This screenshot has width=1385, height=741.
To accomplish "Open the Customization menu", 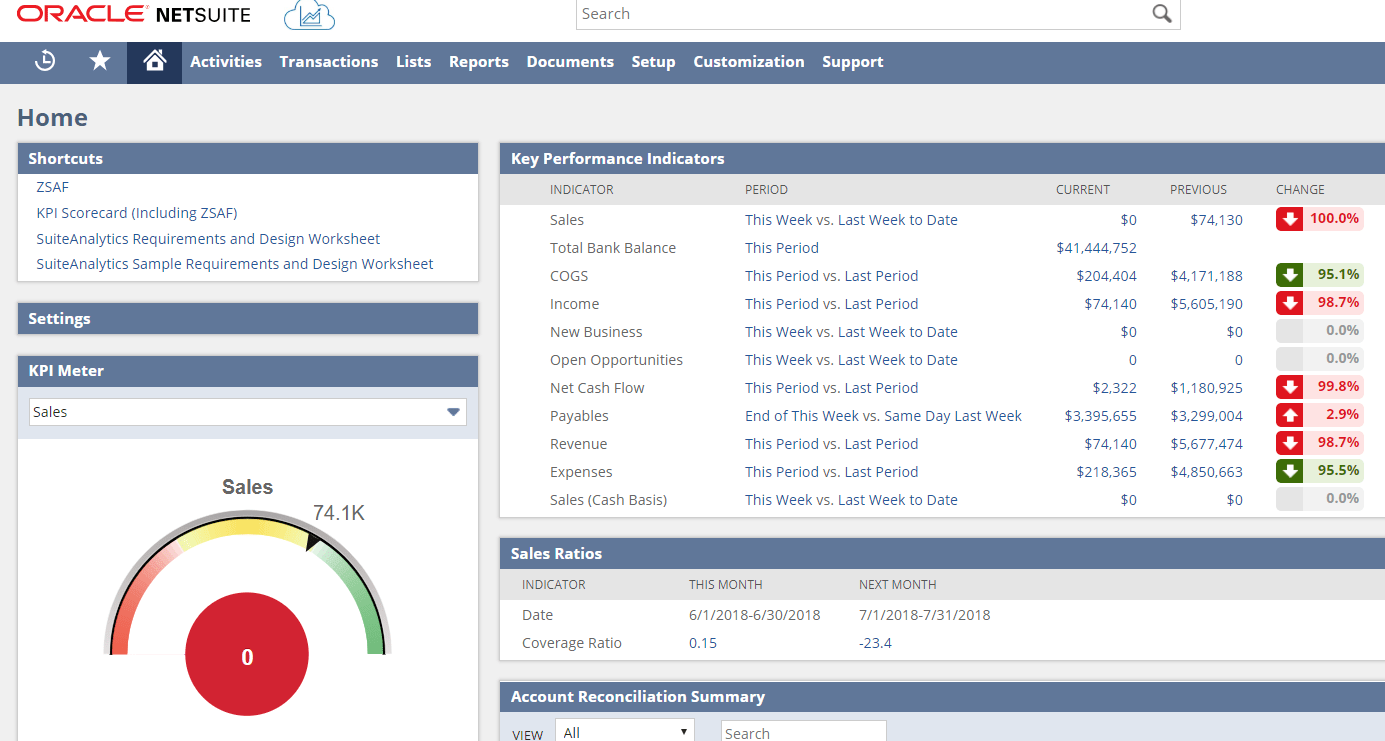I will pyautogui.click(x=748, y=62).
